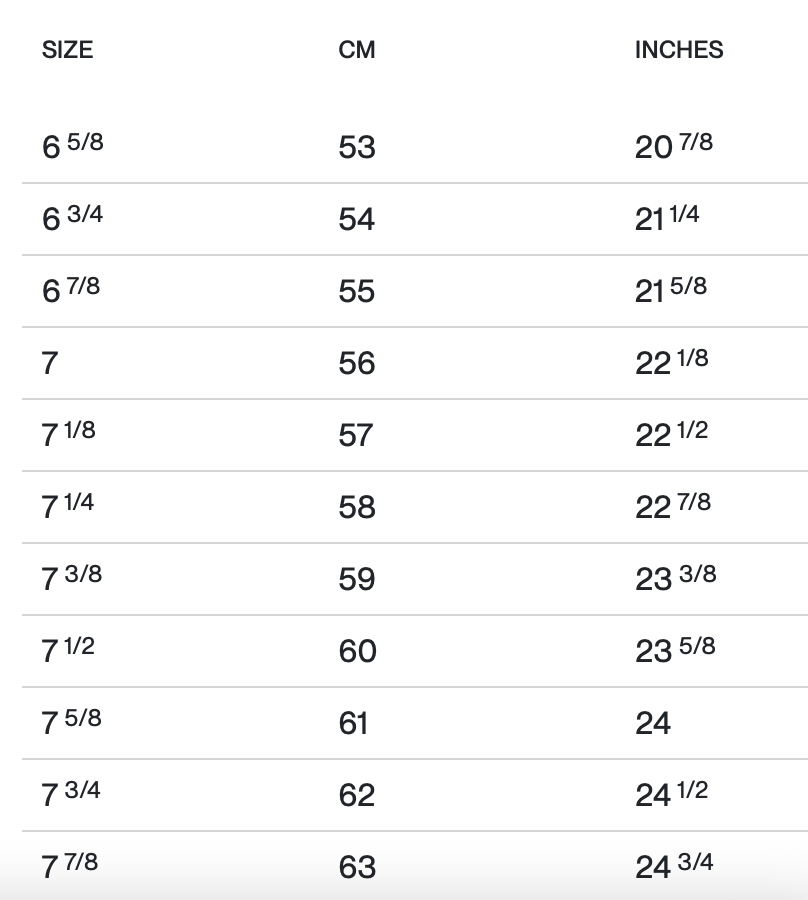This screenshot has width=808, height=900.
Task: Select the 20 7/8 inches cell
Action: [673, 146]
